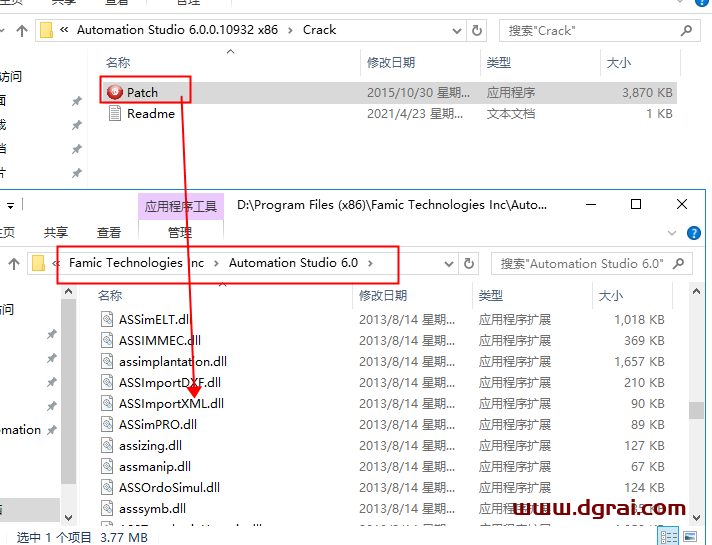
Task: Click the ASSIMMEC.dll file icon
Action: pyautogui.click(x=107, y=340)
